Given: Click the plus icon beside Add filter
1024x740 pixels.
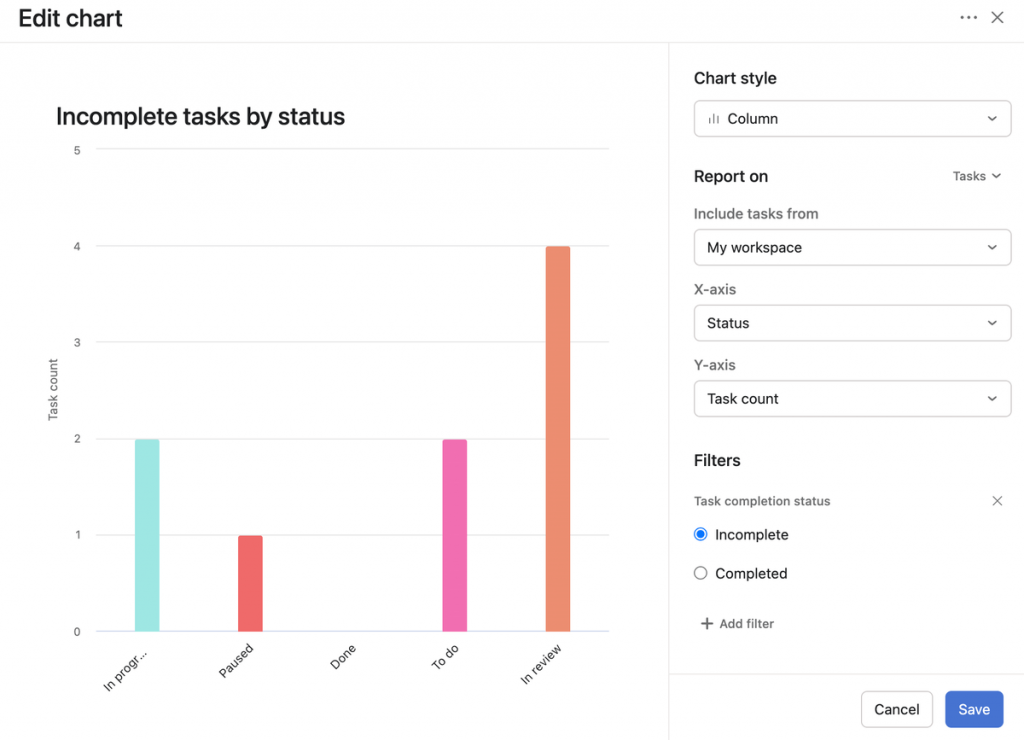Looking at the screenshot, I should point(707,624).
